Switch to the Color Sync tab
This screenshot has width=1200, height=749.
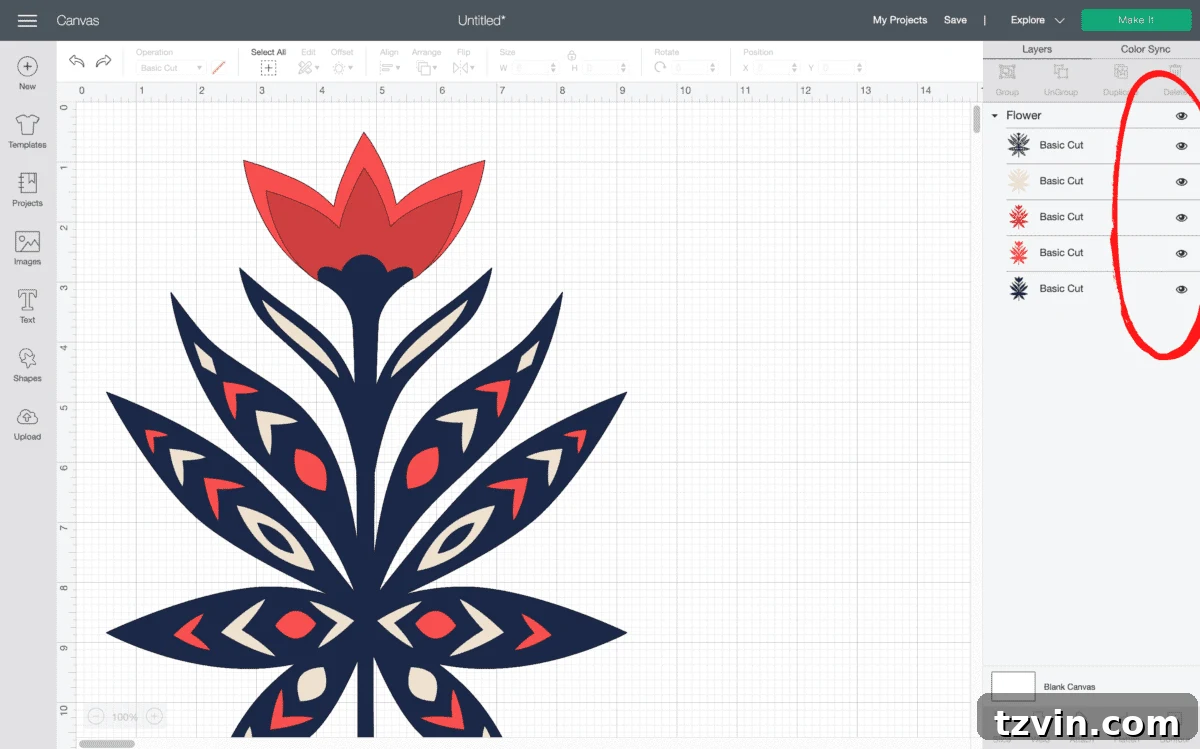(x=1145, y=49)
